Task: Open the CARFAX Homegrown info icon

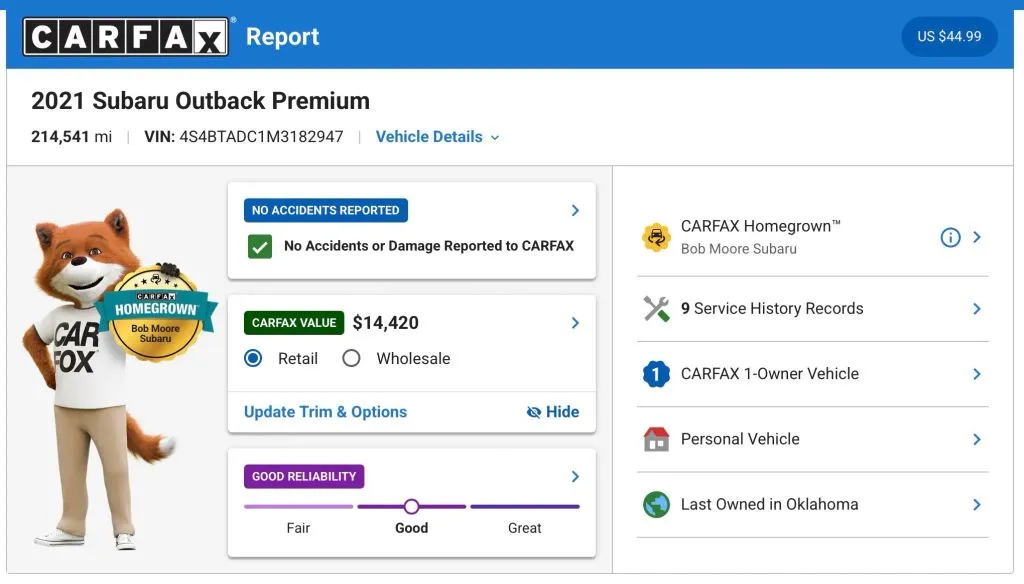Action: tap(950, 237)
